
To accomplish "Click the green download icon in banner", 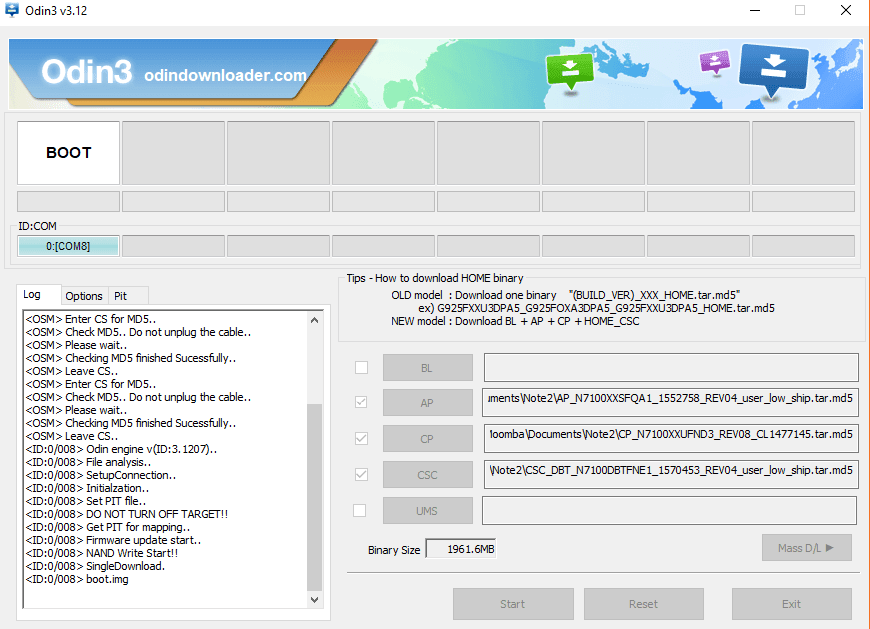I will point(570,70).
